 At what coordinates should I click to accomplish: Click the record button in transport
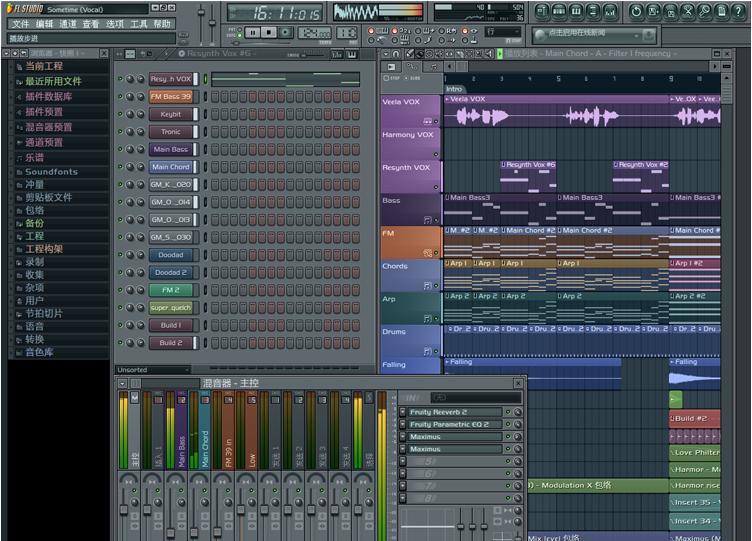coord(285,33)
